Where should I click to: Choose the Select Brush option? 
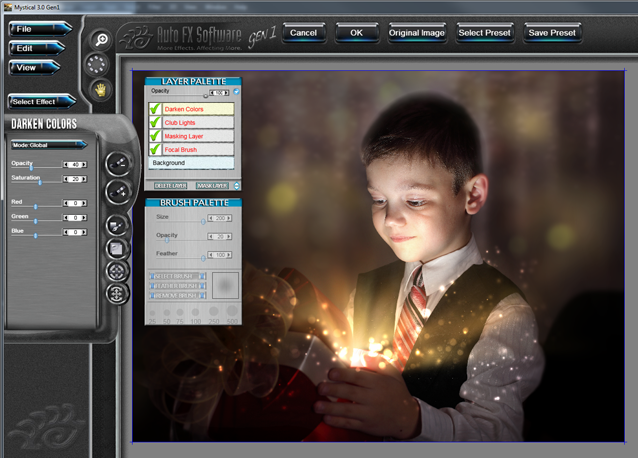pos(178,276)
